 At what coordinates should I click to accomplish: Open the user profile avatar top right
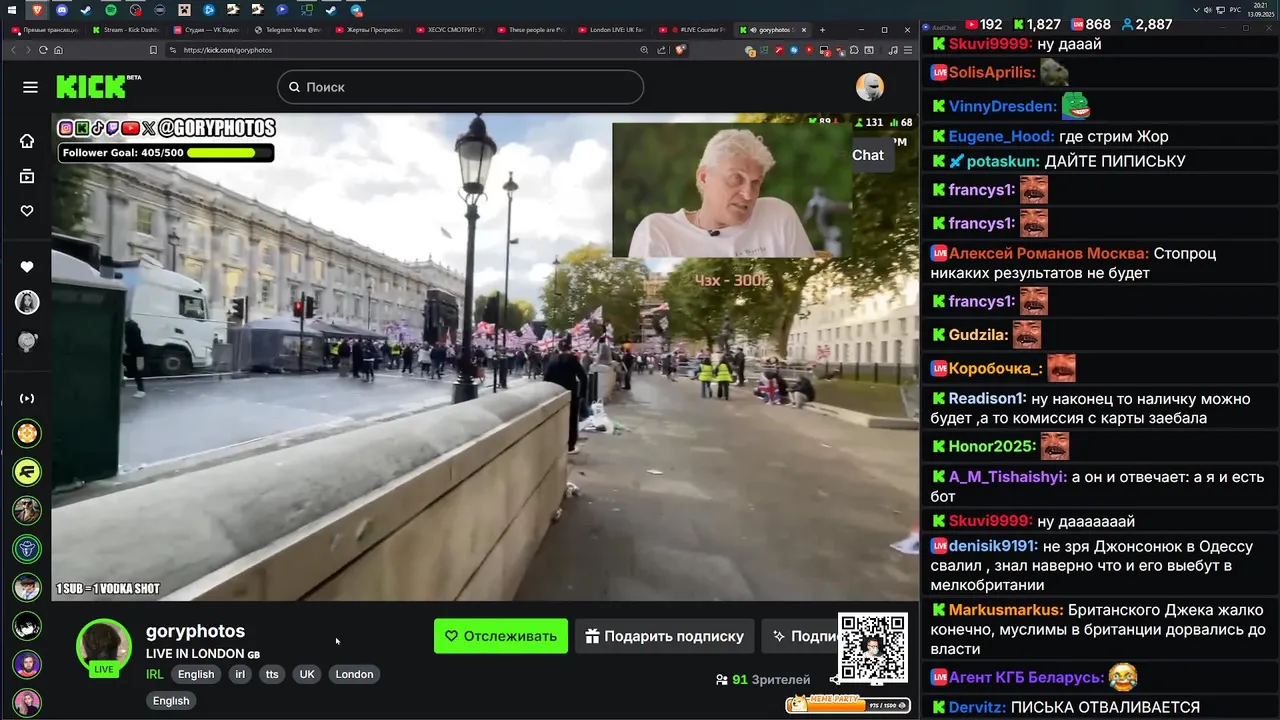(870, 87)
